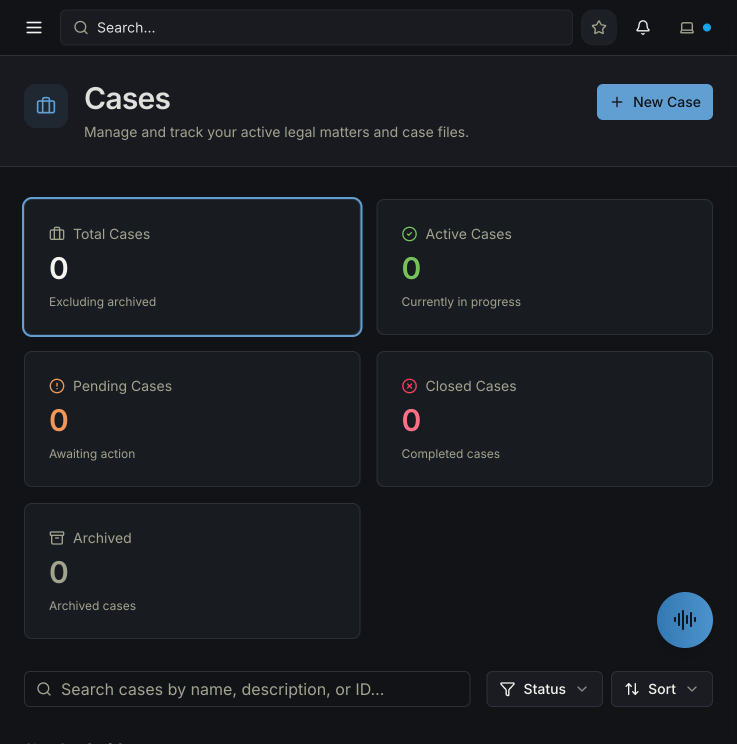Filter by the Pending Cases card
Image resolution: width=737 pixels, height=744 pixels.
192,419
